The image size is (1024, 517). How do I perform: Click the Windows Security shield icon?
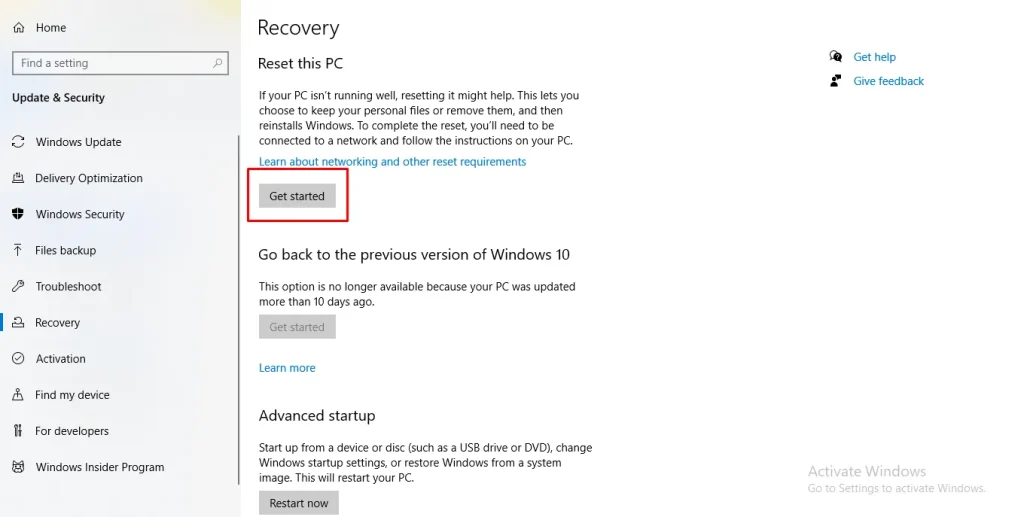point(18,213)
